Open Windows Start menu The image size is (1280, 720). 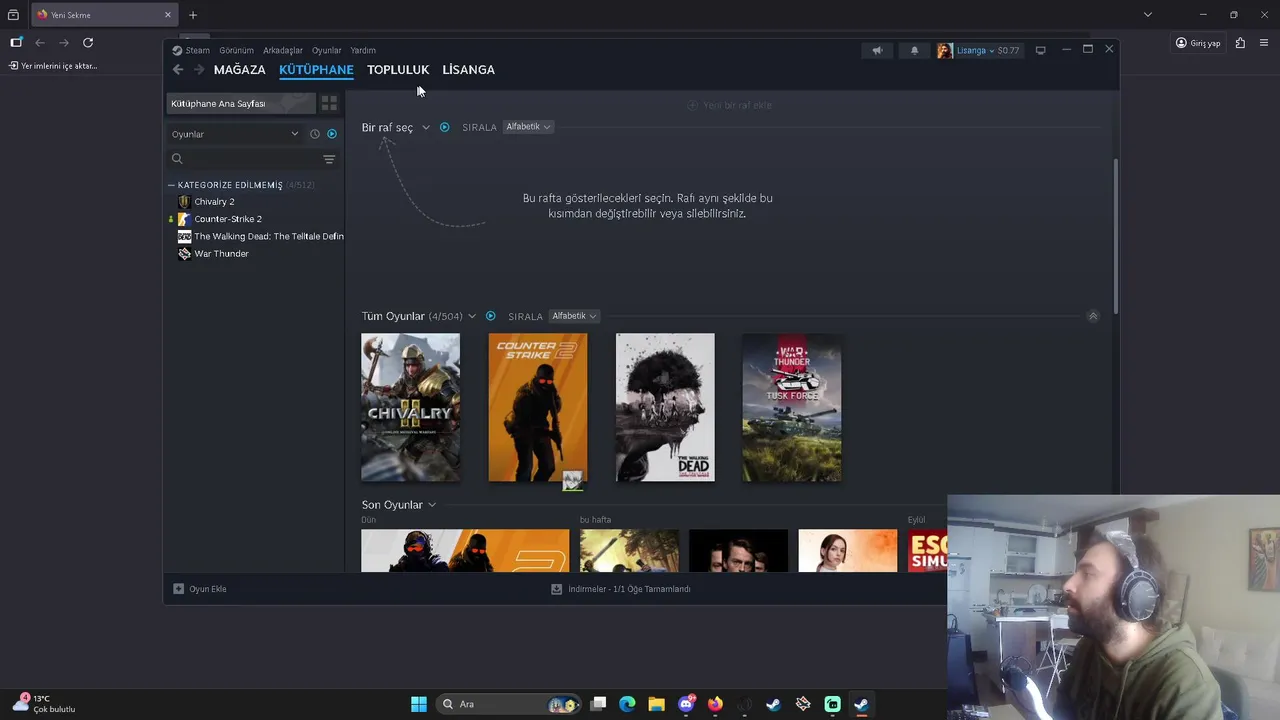419,704
